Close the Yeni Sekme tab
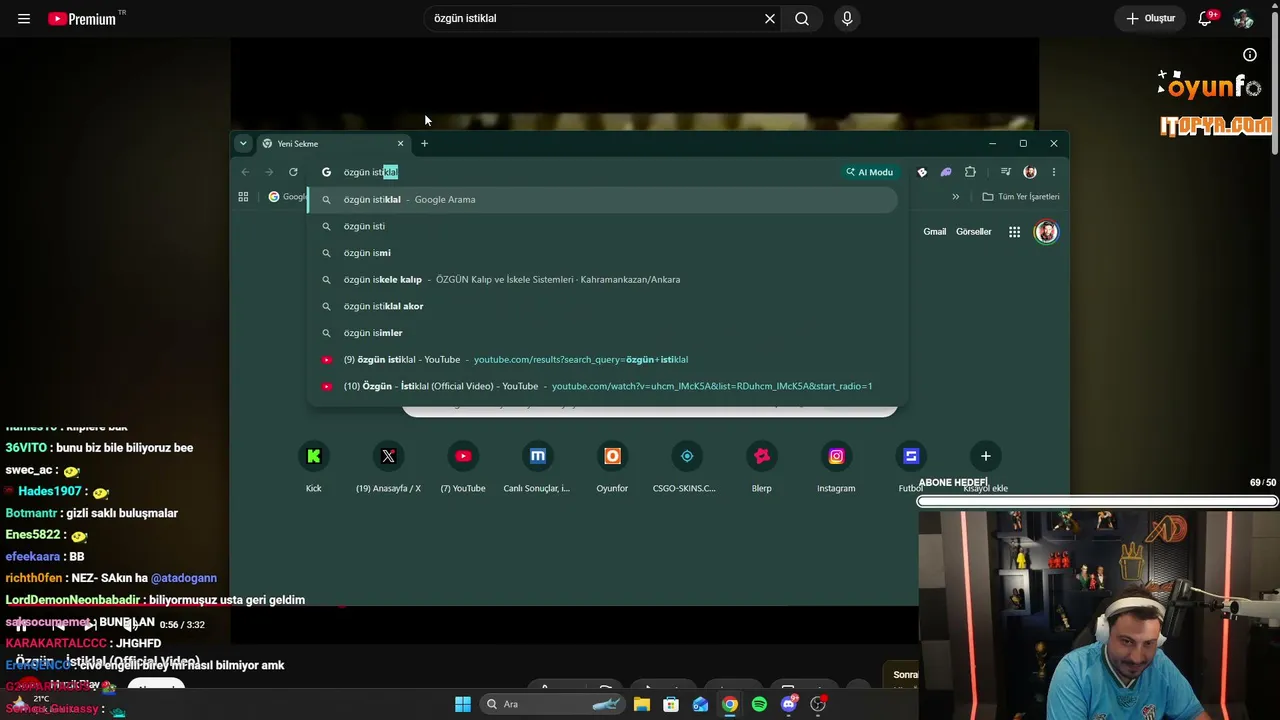Image resolution: width=1280 pixels, height=720 pixels. [401, 143]
